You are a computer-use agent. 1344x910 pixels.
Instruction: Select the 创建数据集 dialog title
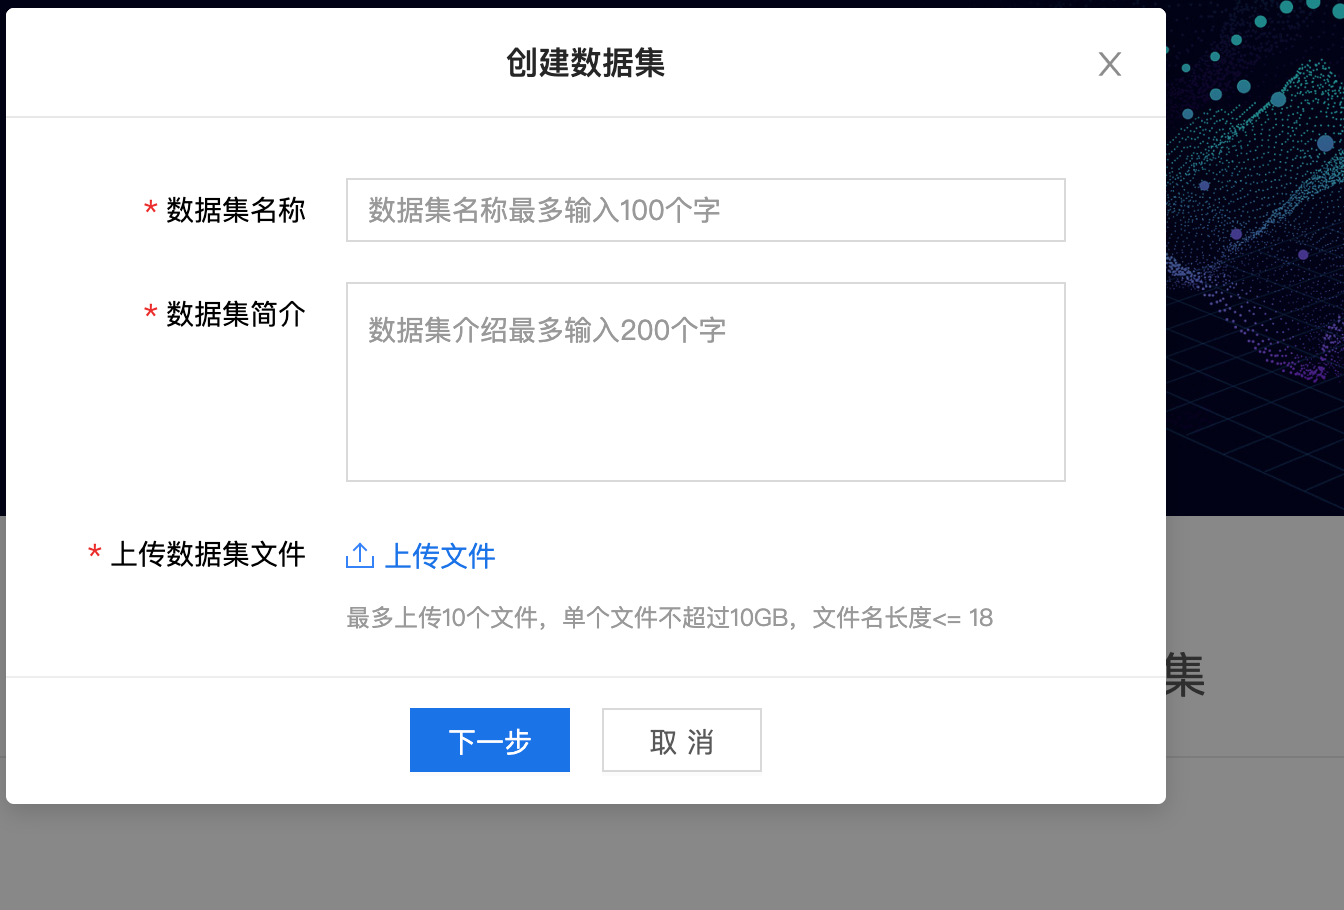pos(586,63)
